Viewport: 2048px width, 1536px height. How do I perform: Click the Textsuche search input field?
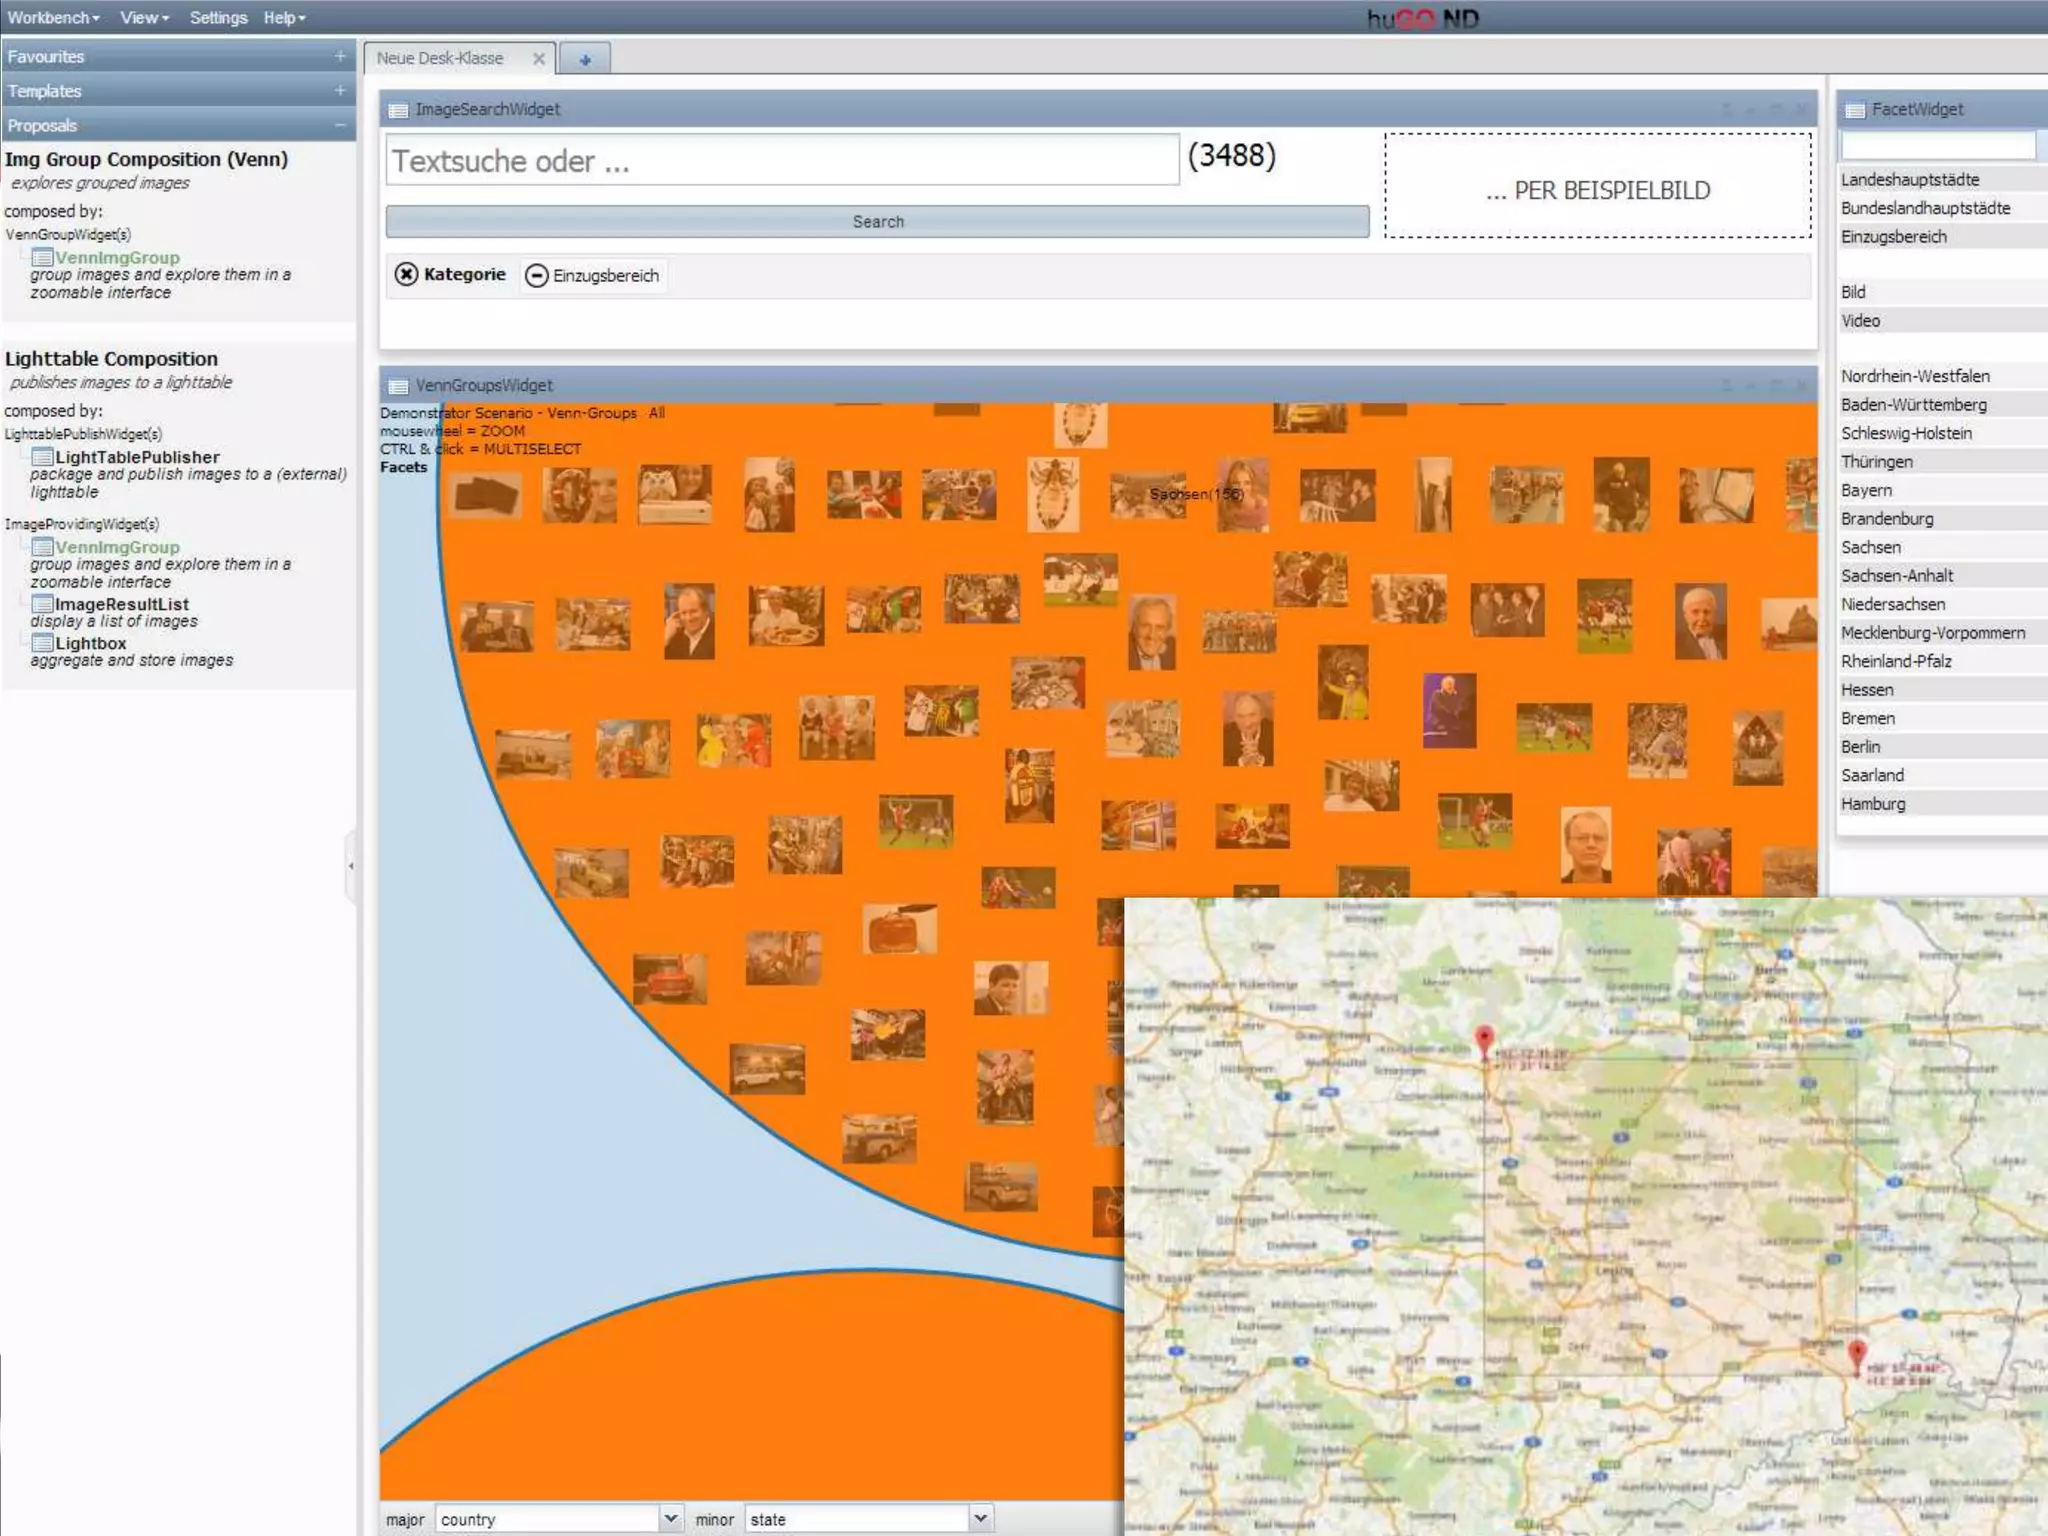782,161
